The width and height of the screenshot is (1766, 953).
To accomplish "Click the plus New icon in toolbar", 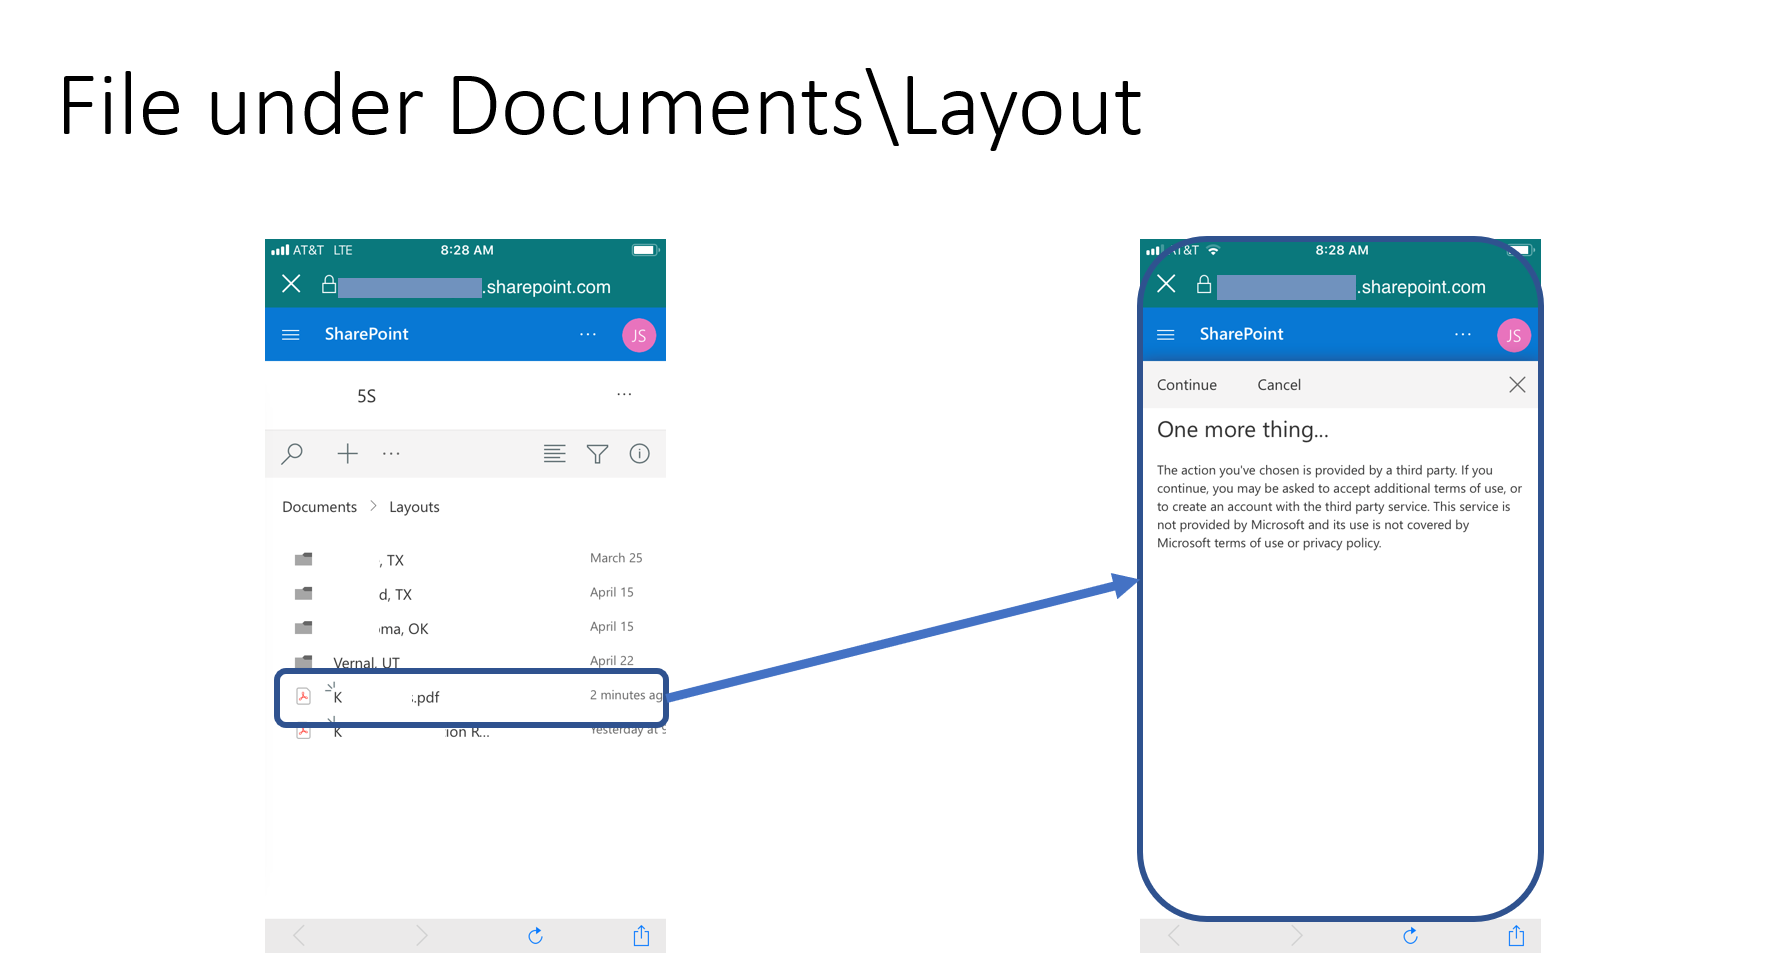I will (x=347, y=454).
